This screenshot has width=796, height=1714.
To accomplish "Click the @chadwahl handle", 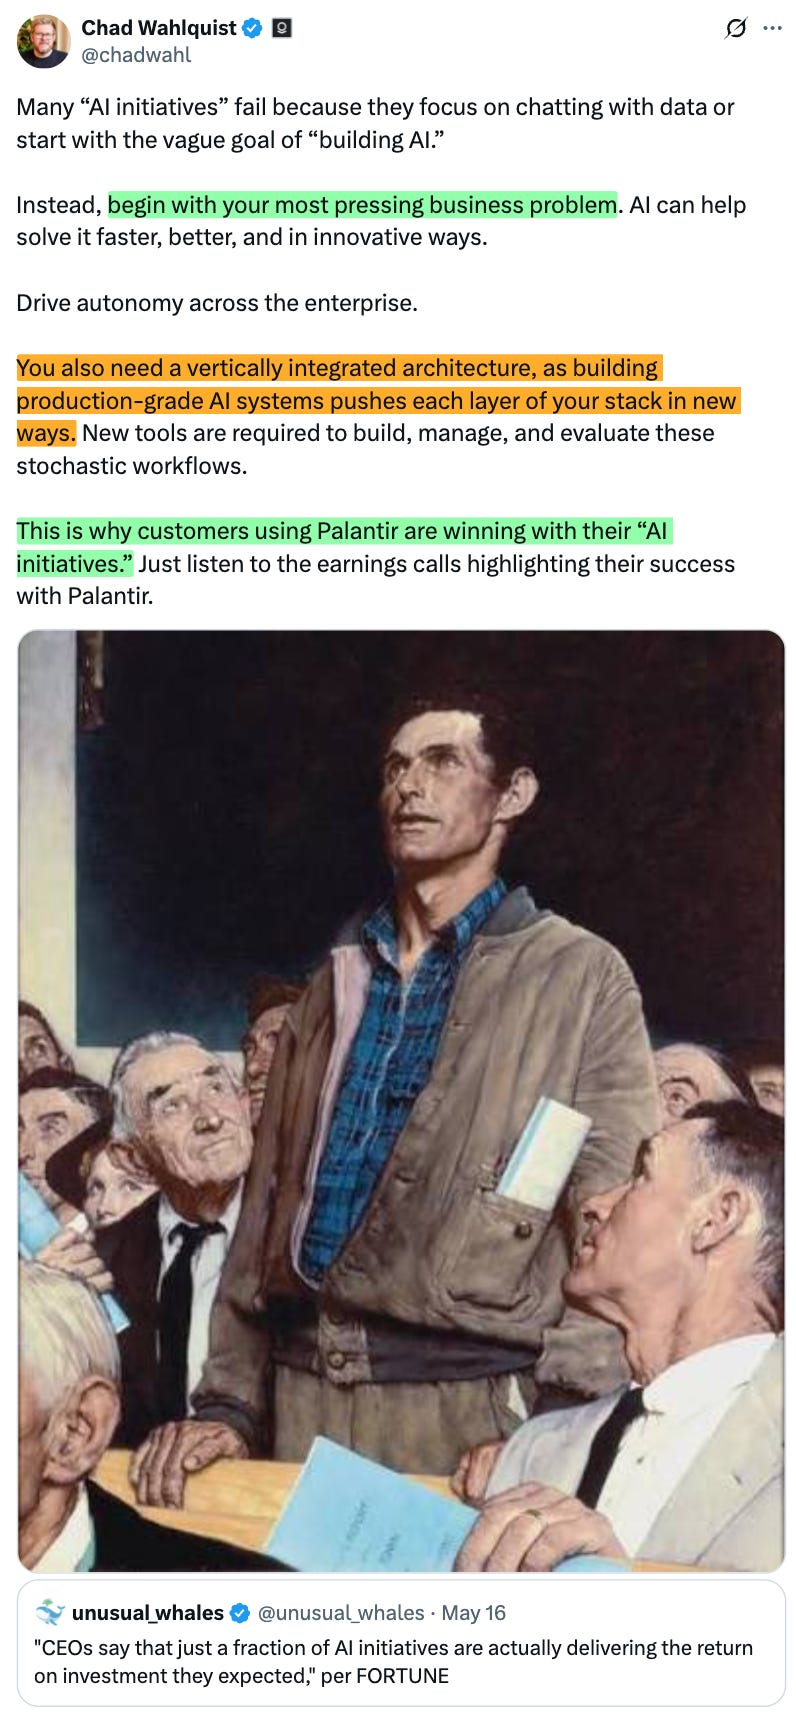I will (x=135, y=55).
